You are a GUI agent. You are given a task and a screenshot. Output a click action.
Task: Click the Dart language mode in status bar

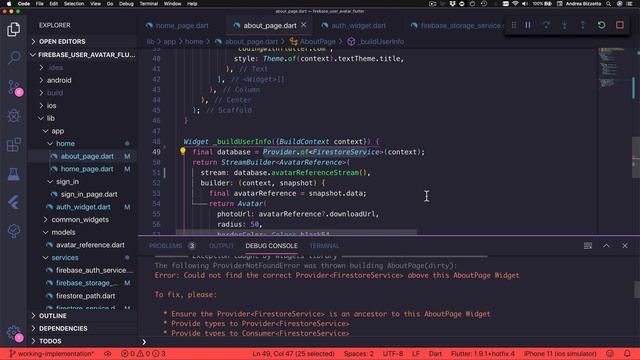pyautogui.click(x=435, y=353)
